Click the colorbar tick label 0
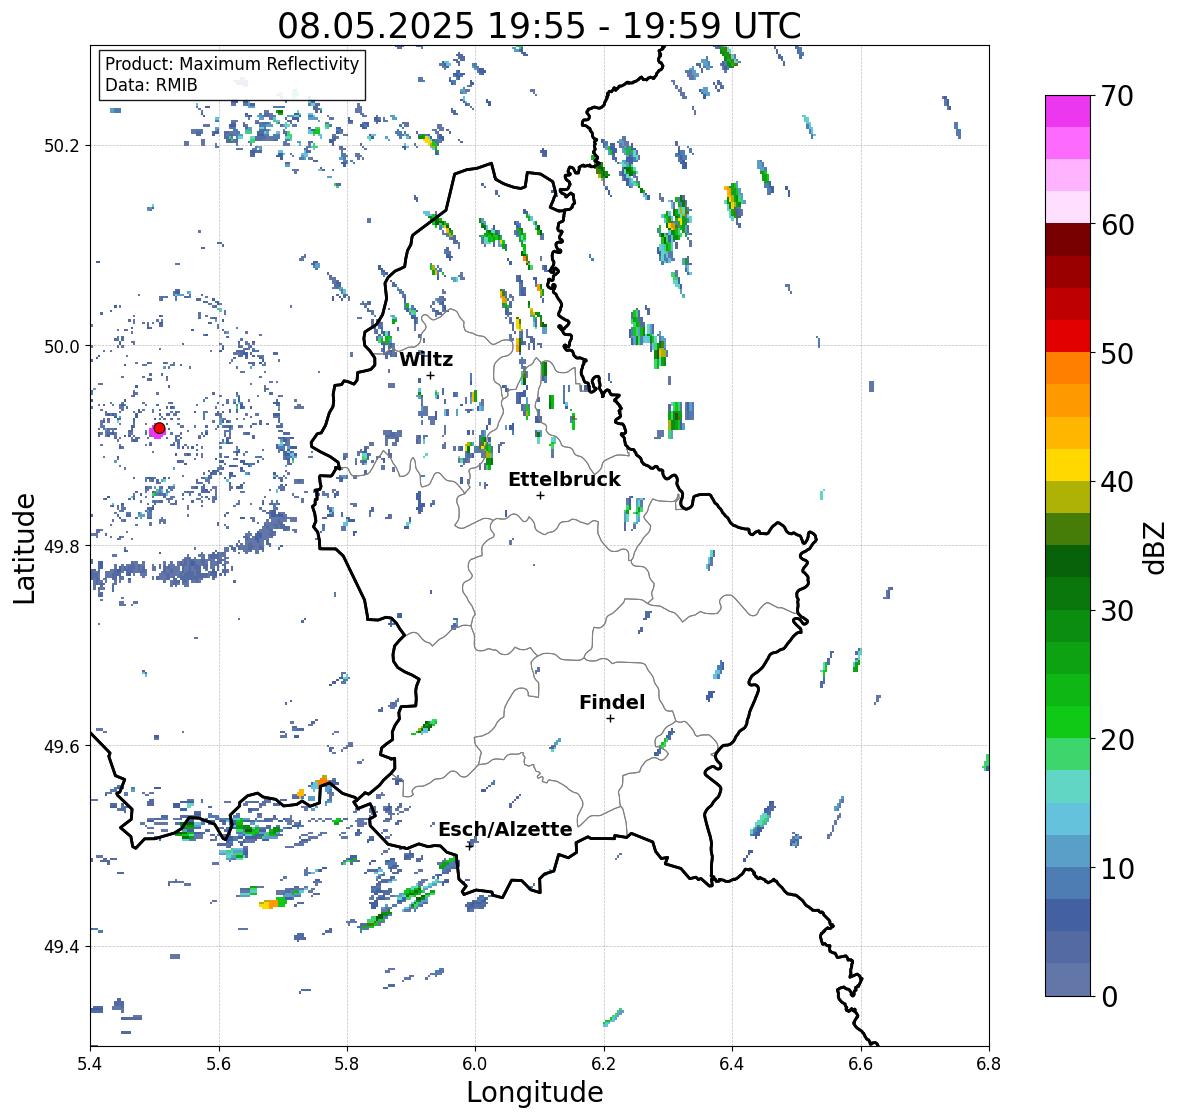The width and height of the screenshot is (1179, 1117). (1110, 997)
